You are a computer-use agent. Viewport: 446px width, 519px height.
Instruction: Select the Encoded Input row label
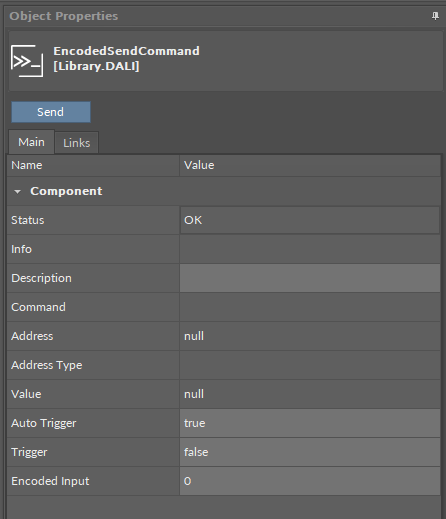pos(50,481)
